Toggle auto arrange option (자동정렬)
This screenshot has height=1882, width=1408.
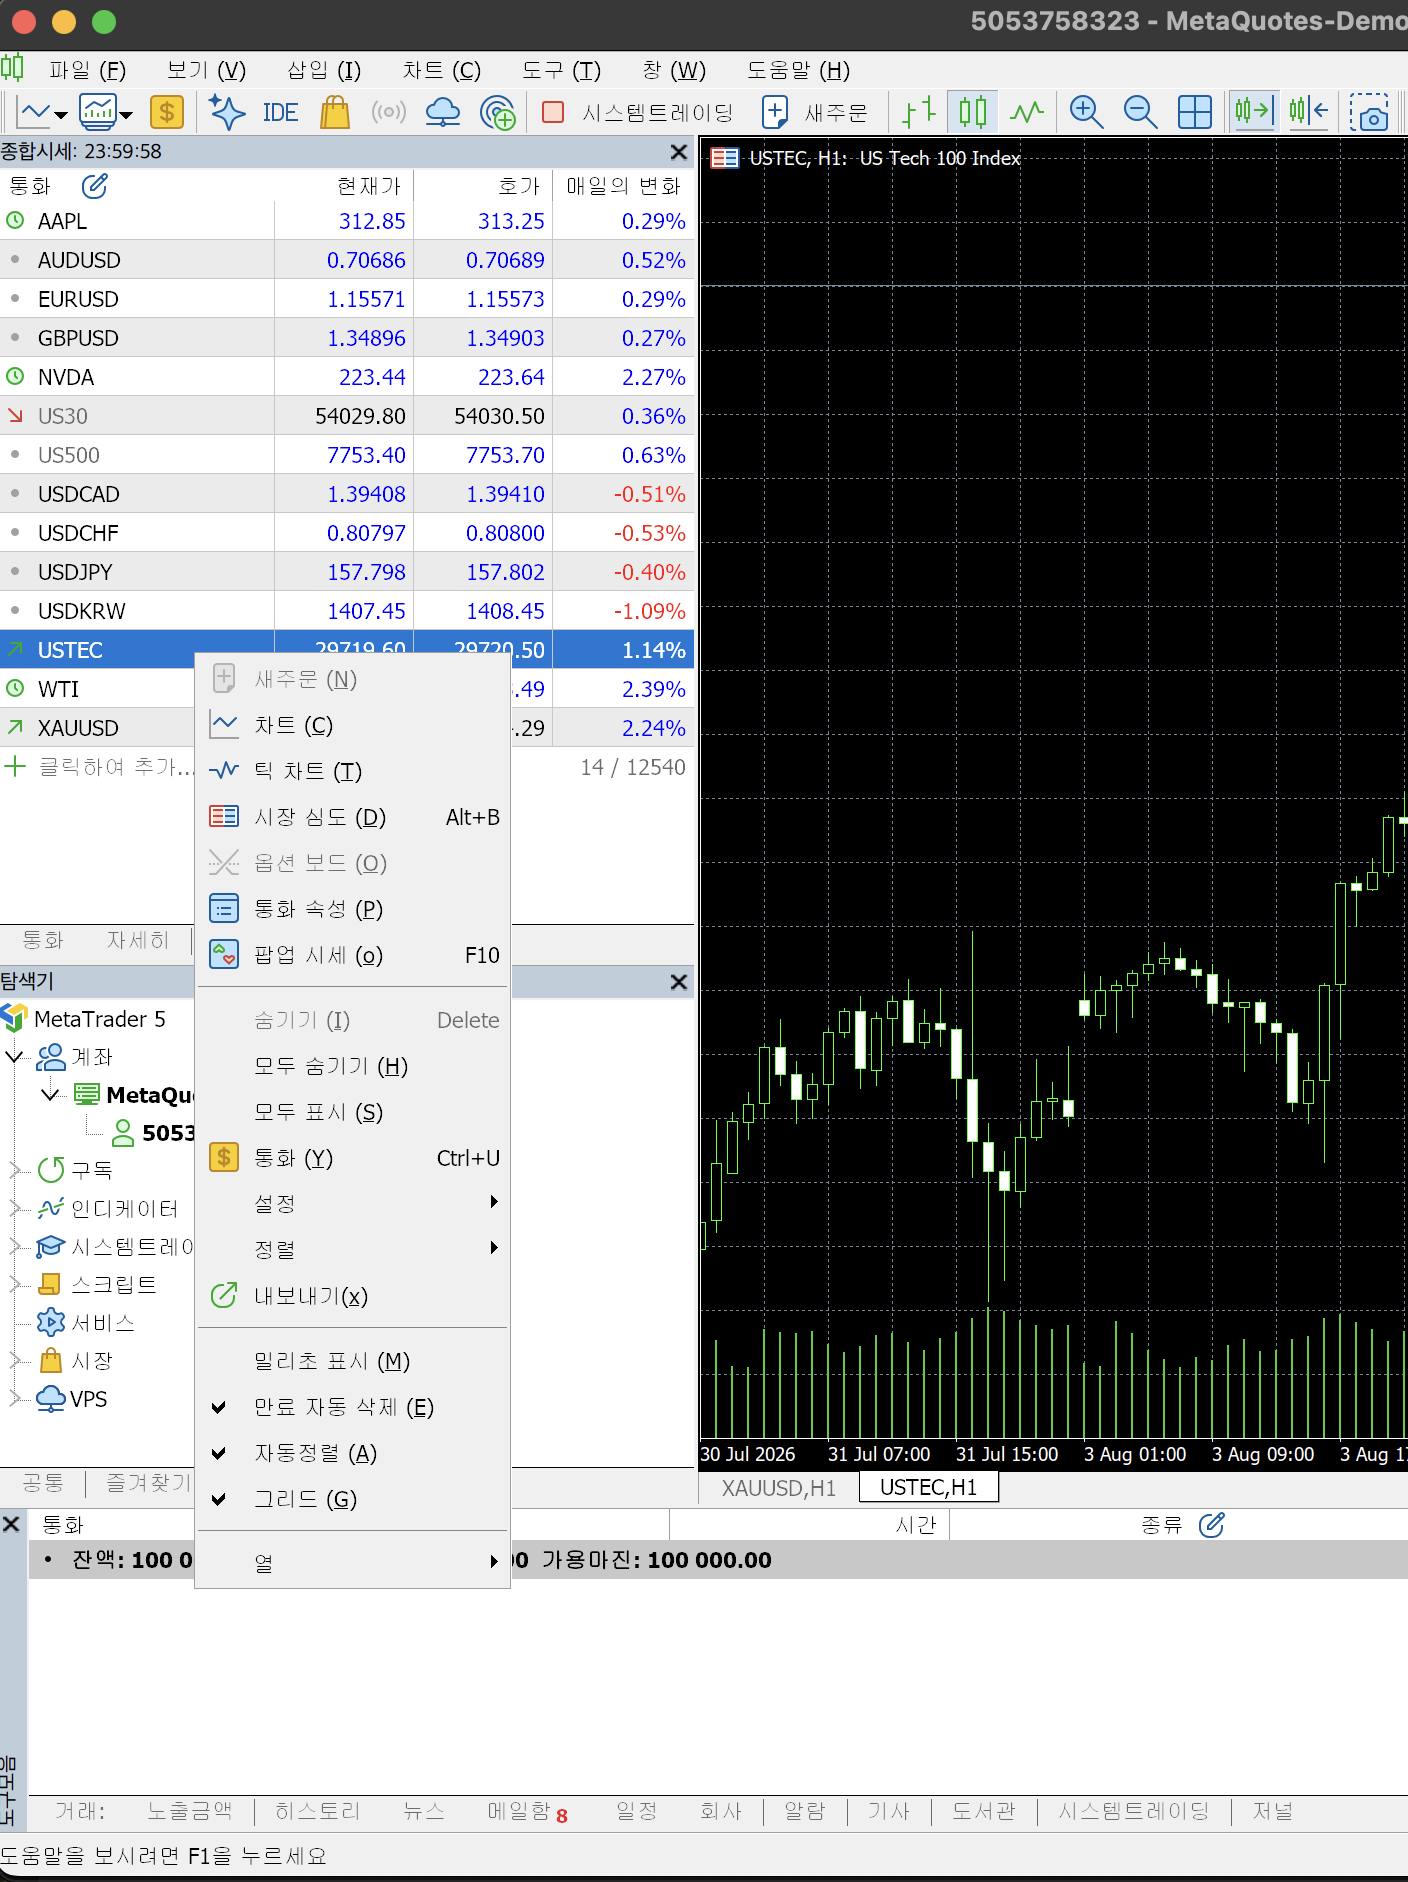tap(353, 1454)
